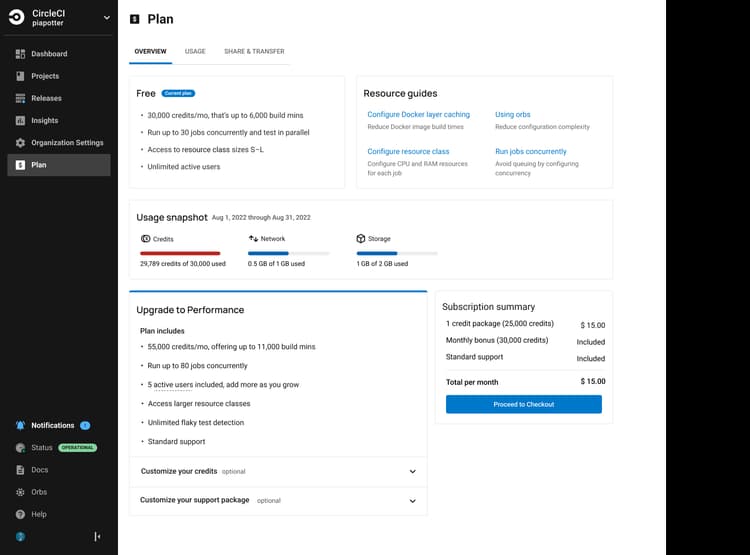Click the Storage usage progress bar
Viewport: 750px width, 555px height.
pos(397,253)
